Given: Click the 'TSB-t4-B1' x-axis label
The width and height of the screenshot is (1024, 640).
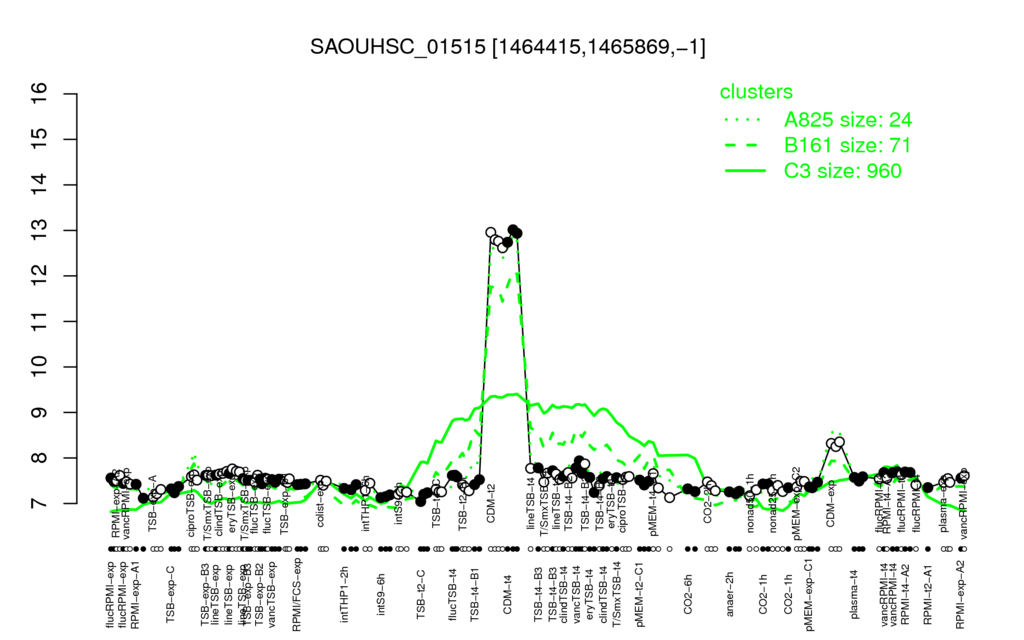Looking at the screenshot, I should click(x=475, y=594).
